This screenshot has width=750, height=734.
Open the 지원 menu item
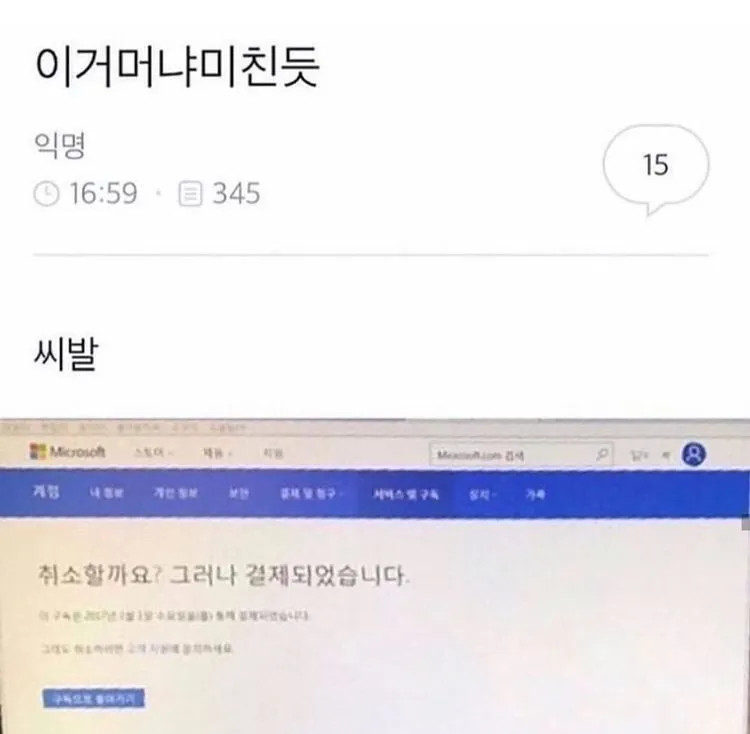(273, 452)
